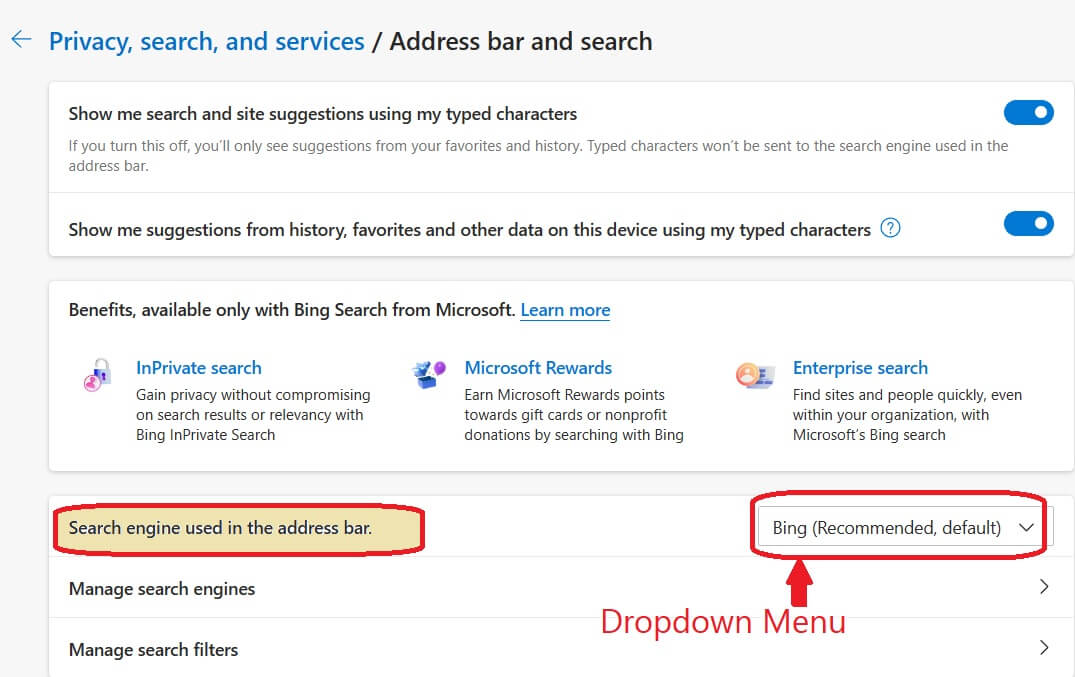Navigate to Privacy, search, and services breadcrumb

pyautogui.click(x=206, y=41)
